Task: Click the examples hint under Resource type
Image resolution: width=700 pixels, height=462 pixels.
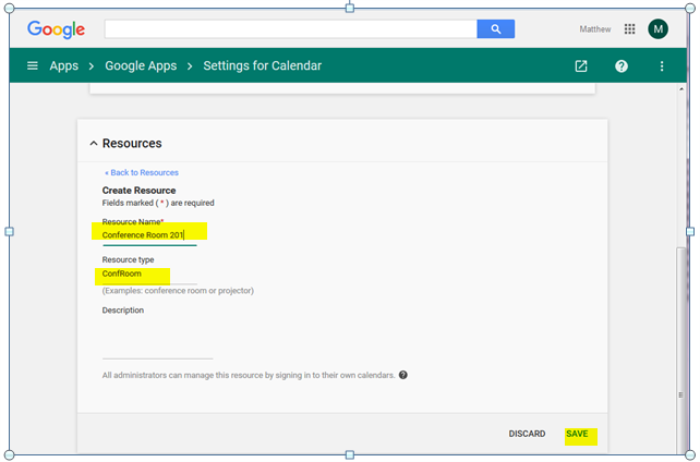Action: 178,291
